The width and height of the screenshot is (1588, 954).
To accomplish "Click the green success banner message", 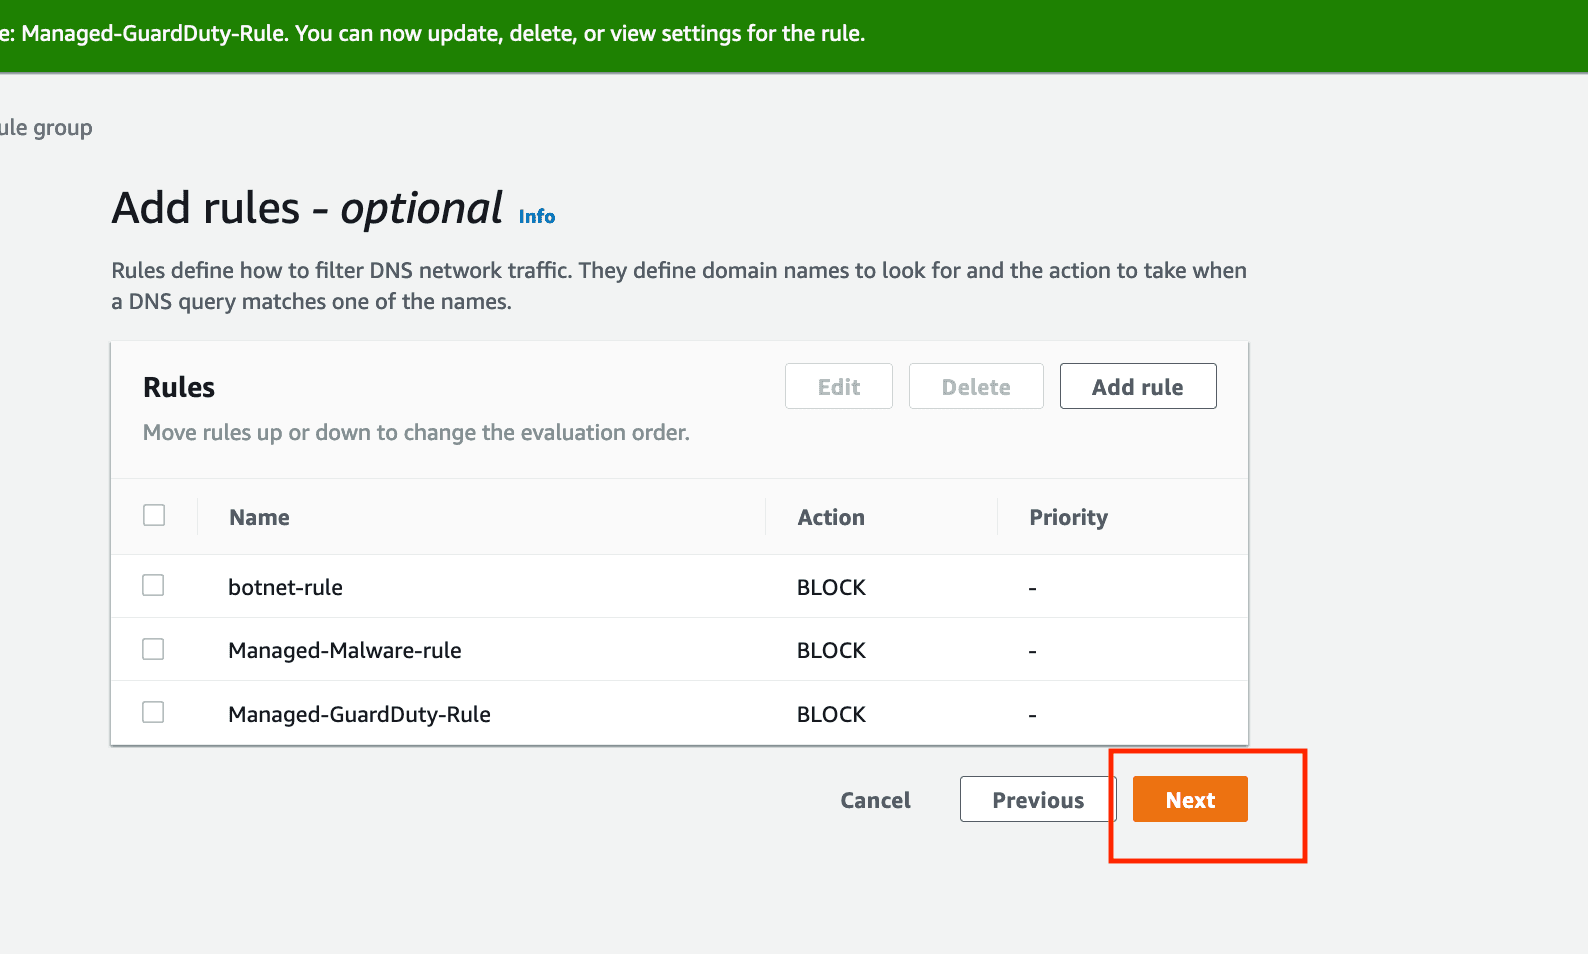I will pyautogui.click(x=432, y=33).
